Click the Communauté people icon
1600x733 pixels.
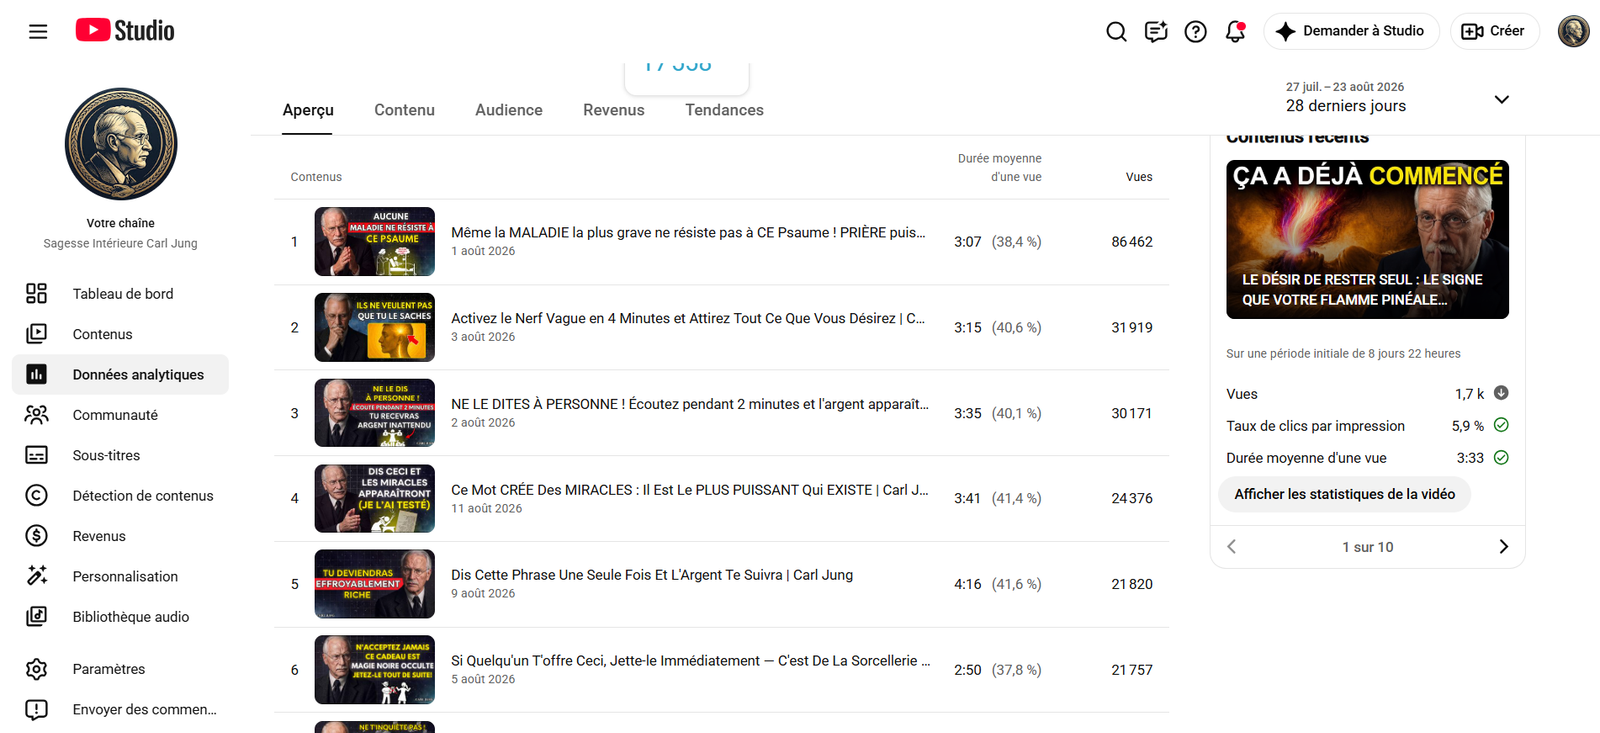[37, 415]
